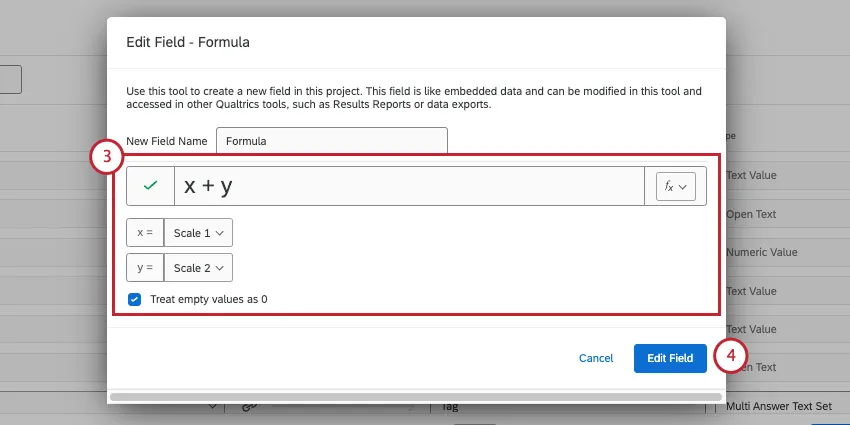Click the step 3 numbered marker

(x=105, y=157)
